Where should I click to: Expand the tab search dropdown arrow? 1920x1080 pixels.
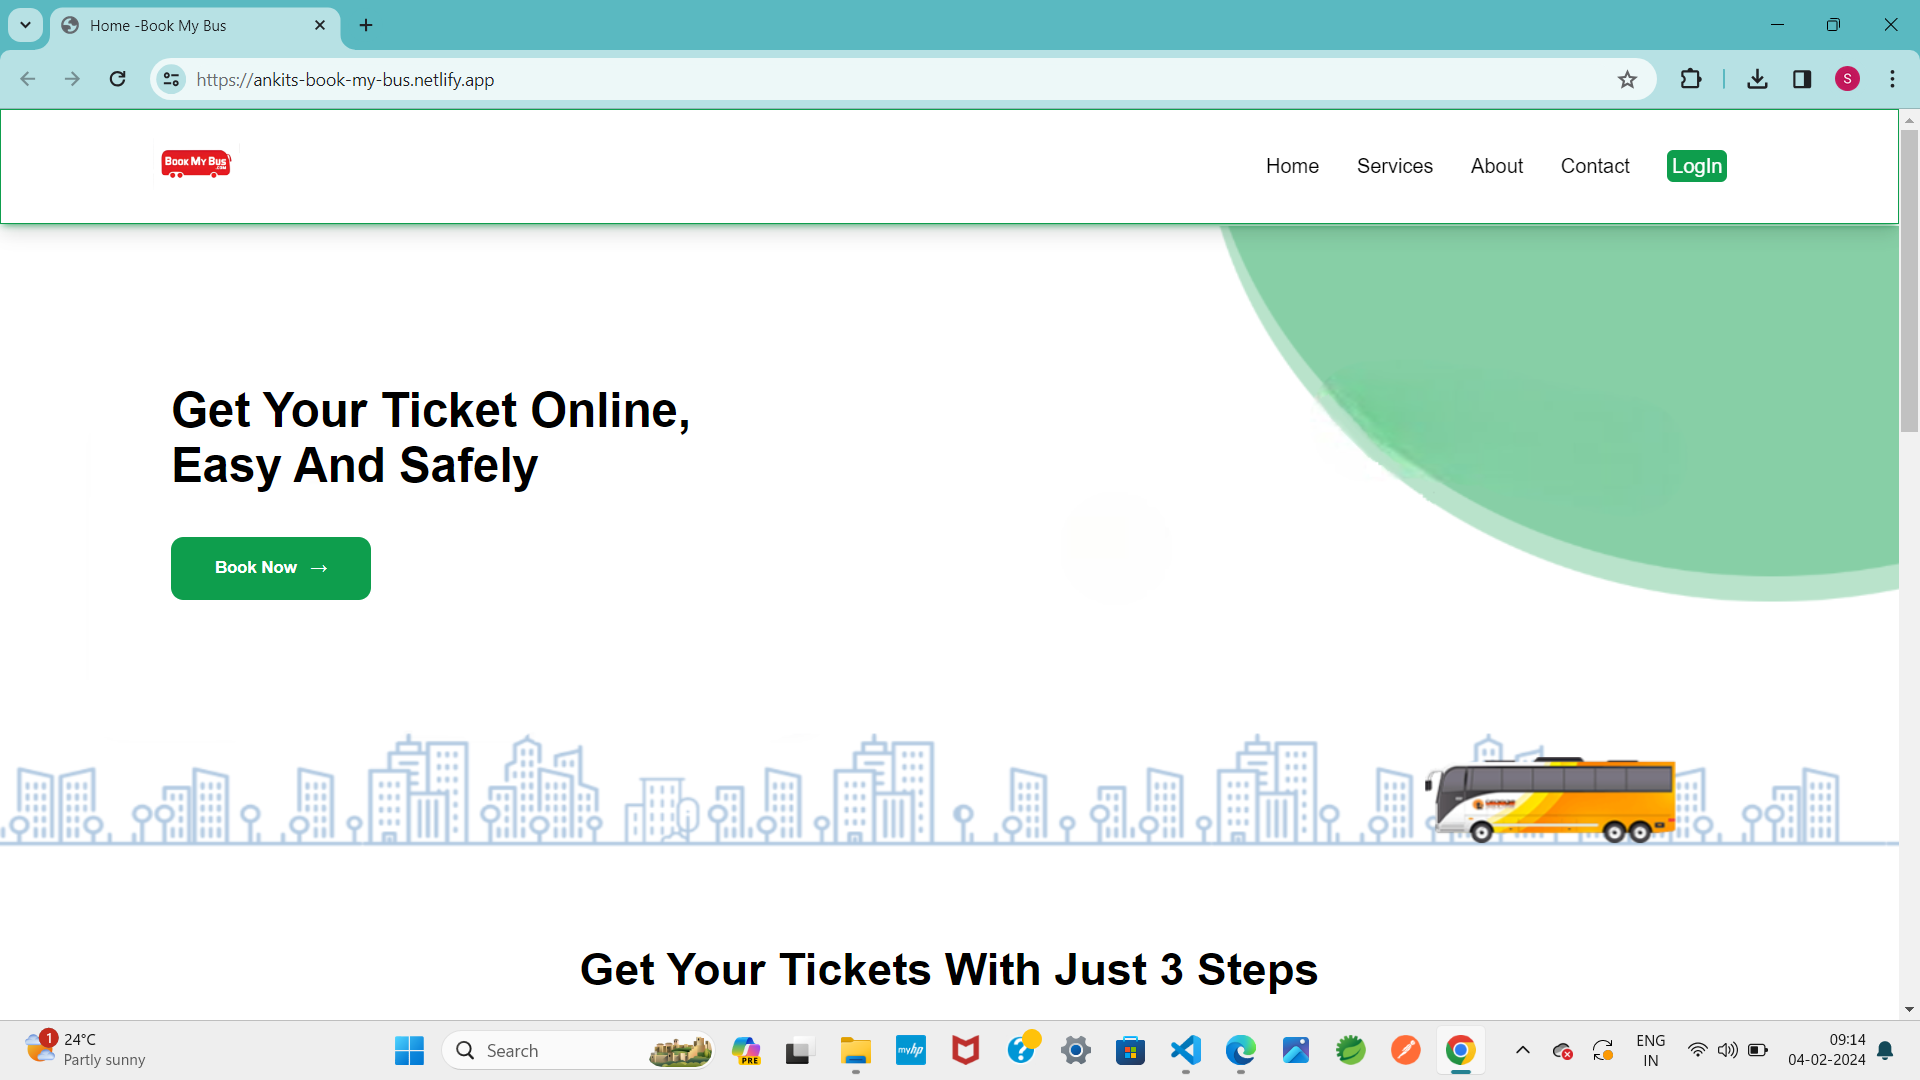26,25
